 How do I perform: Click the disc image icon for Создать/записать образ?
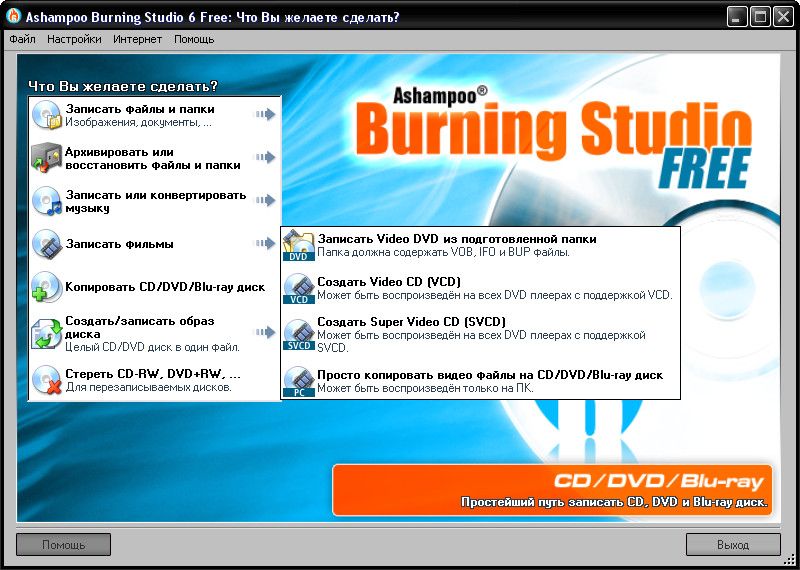47,333
